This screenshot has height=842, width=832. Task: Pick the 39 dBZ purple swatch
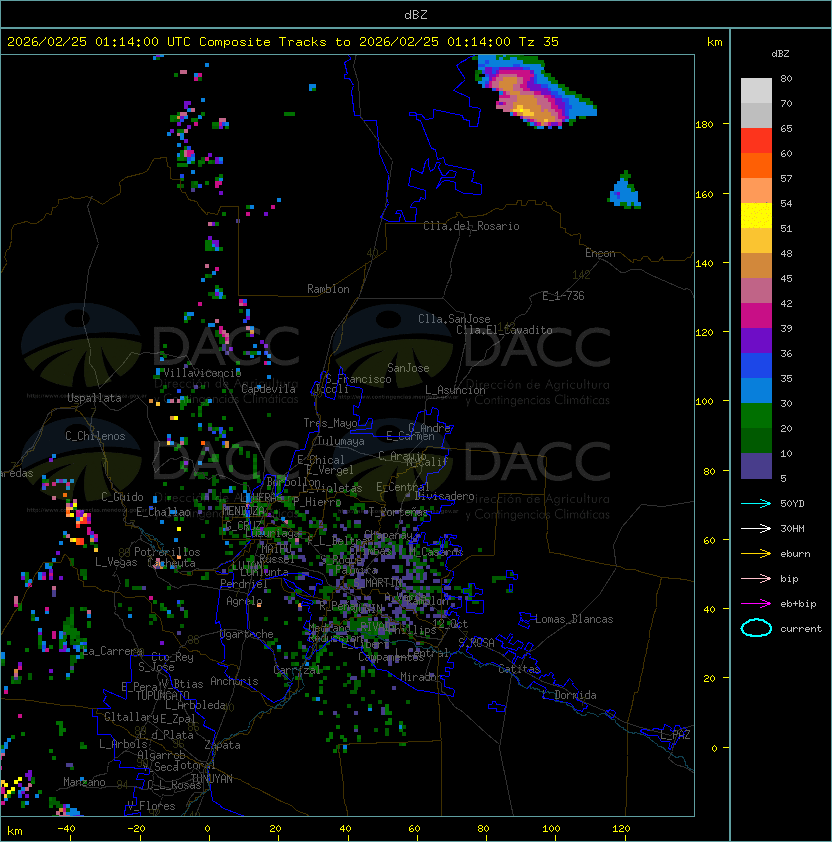[x=756, y=341]
